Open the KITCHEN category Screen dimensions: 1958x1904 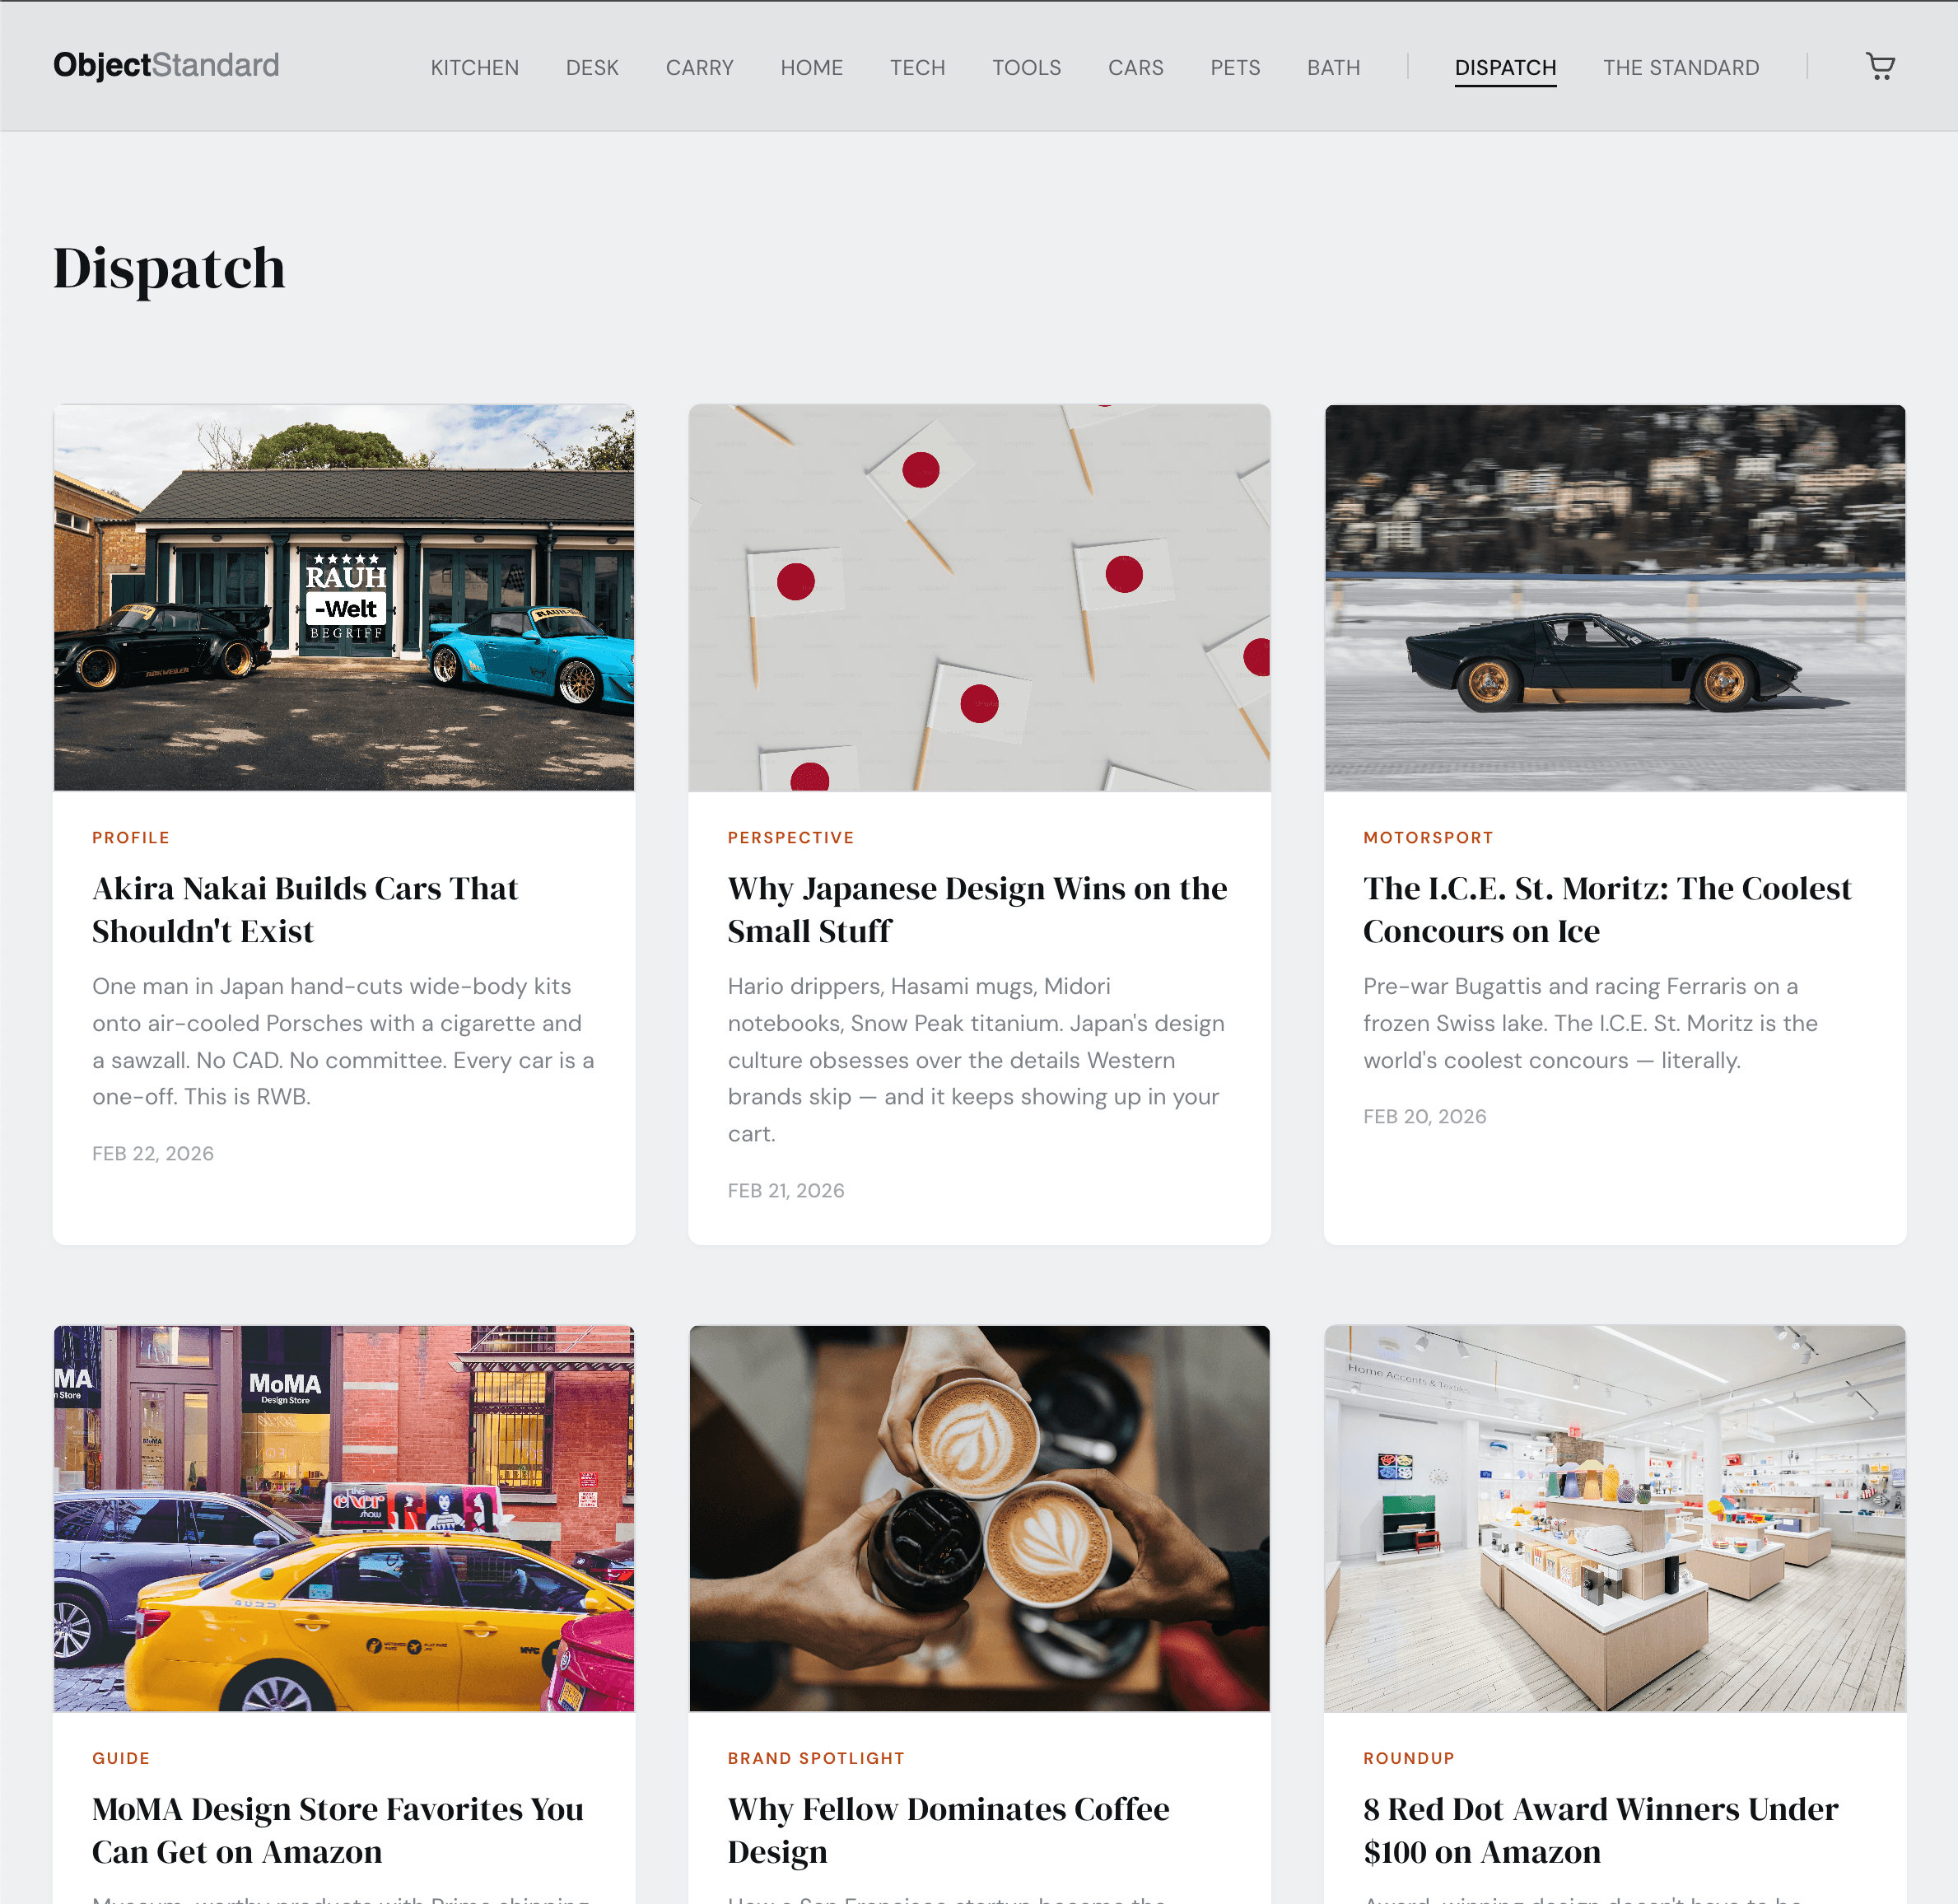pyautogui.click(x=474, y=67)
